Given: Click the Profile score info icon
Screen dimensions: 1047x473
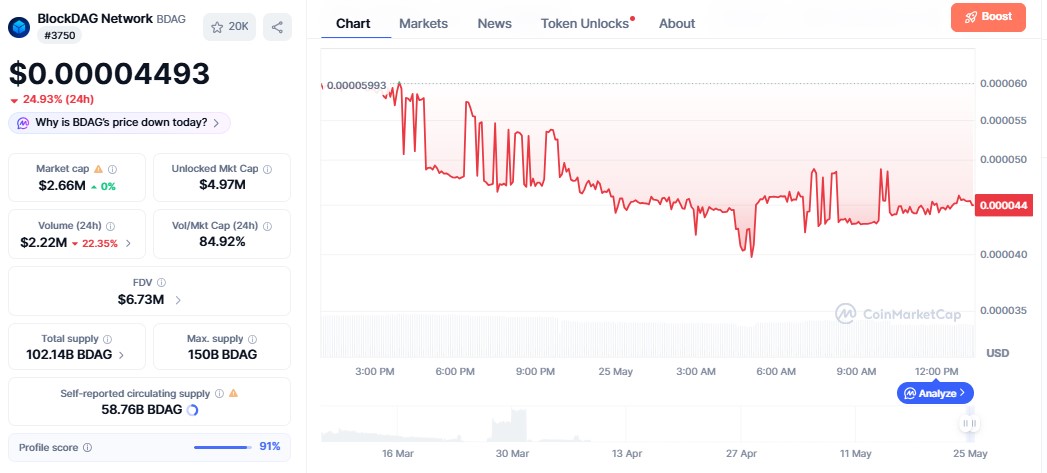Looking at the screenshot, I should [x=87, y=448].
